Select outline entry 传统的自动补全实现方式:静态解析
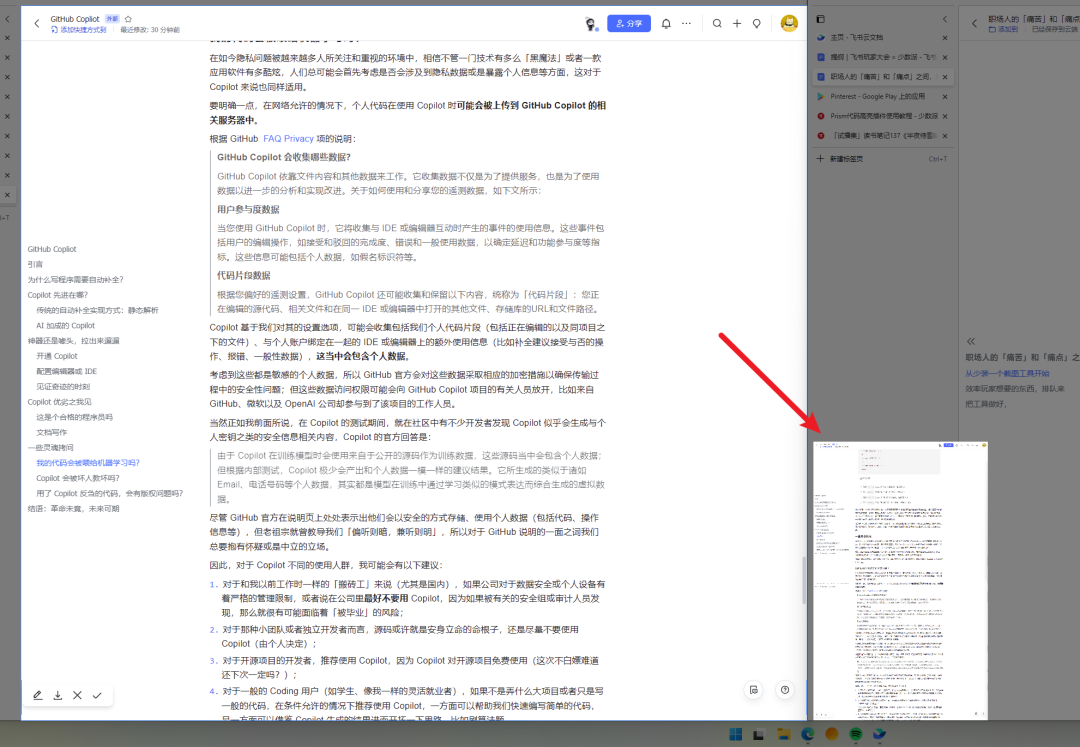 [97, 311]
